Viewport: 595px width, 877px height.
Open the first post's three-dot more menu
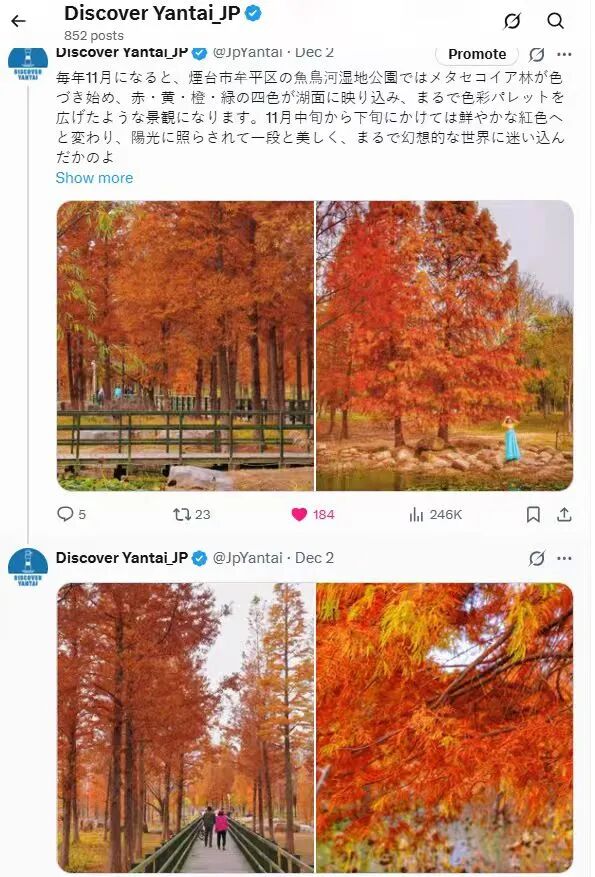point(564,54)
